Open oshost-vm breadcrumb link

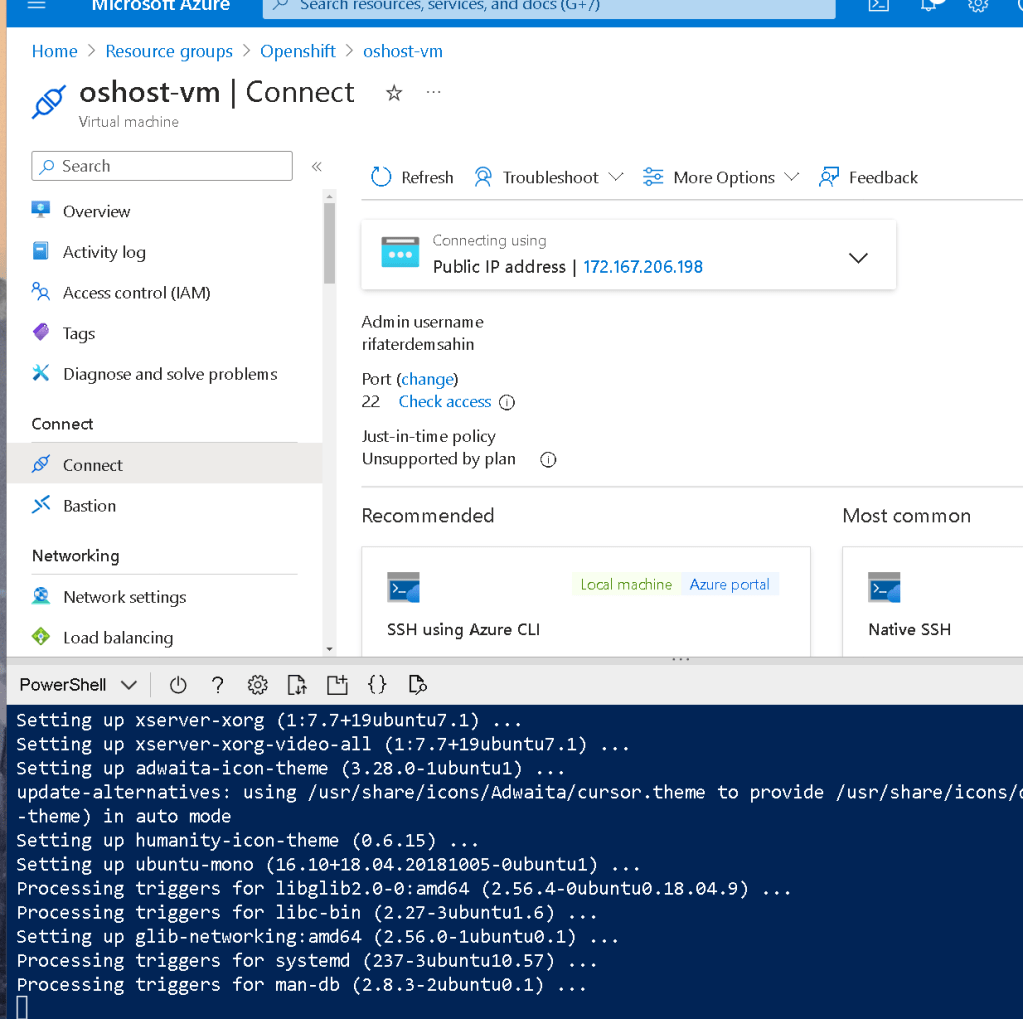pos(403,52)
